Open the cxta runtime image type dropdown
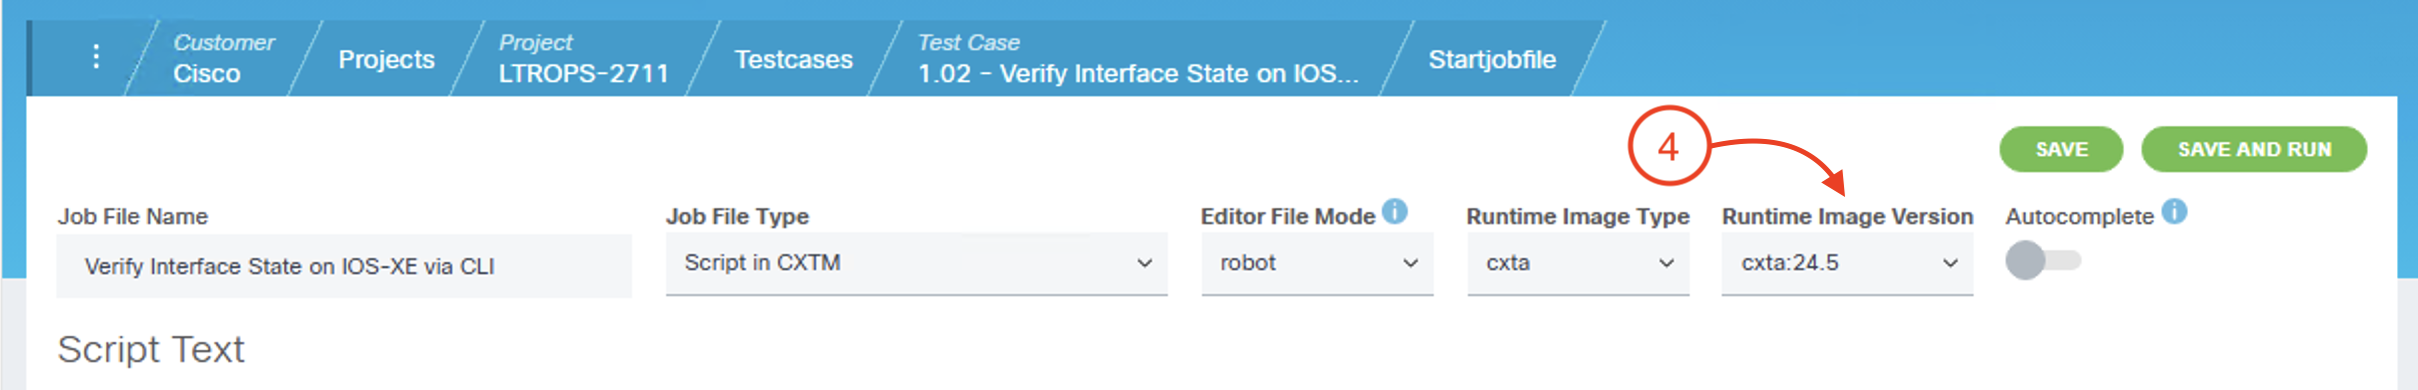The image size is (2418, 390). point(1578,264)
